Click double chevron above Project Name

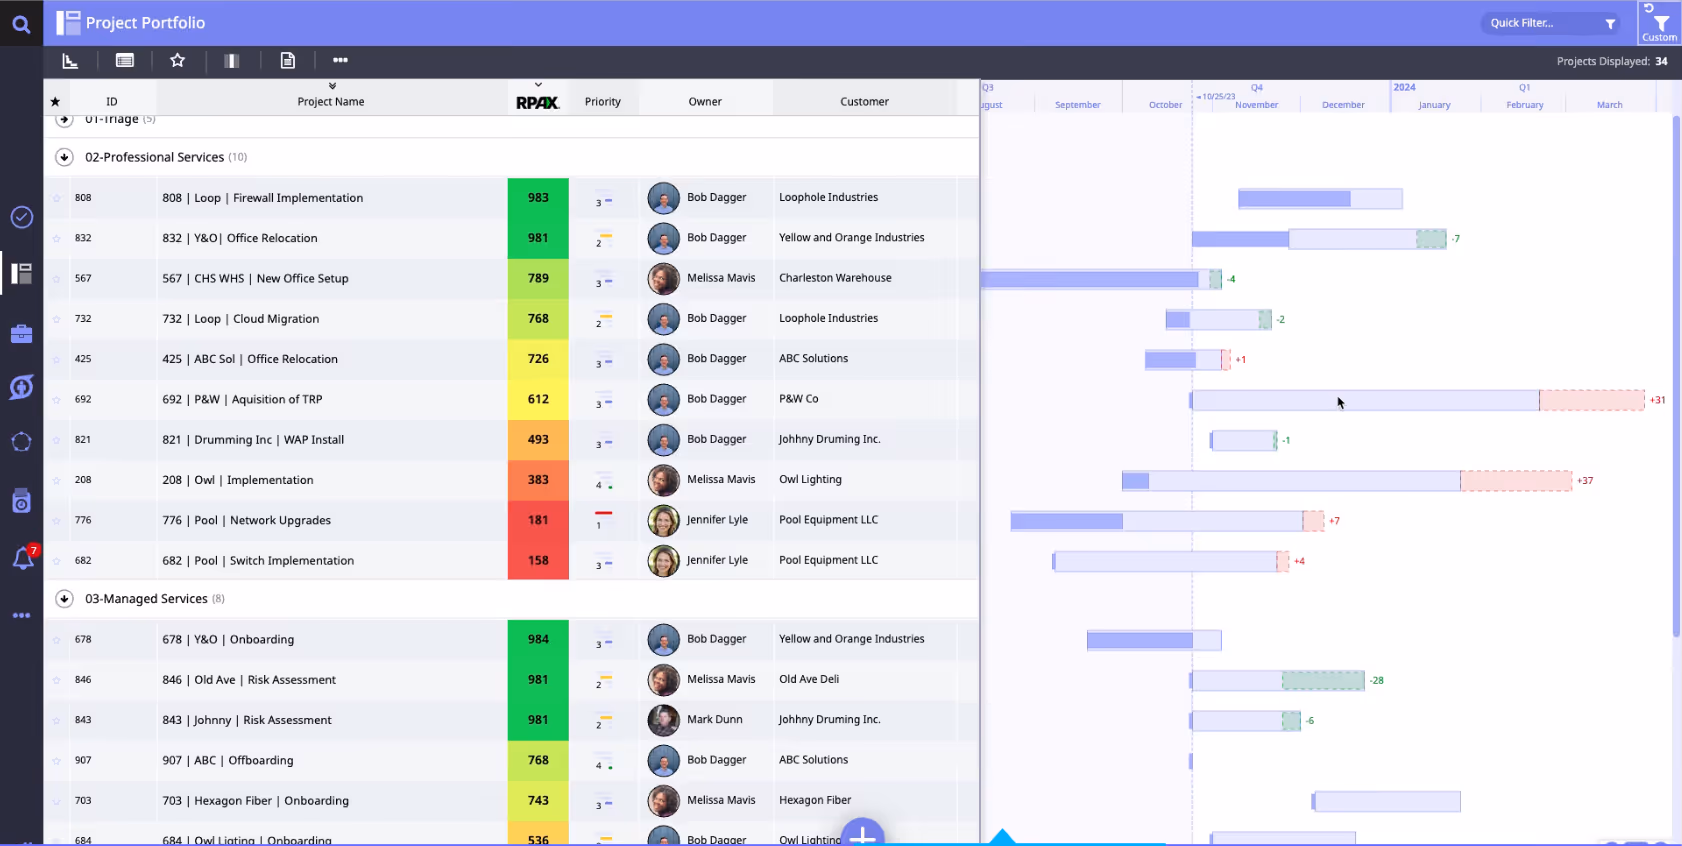pos(332,86)
